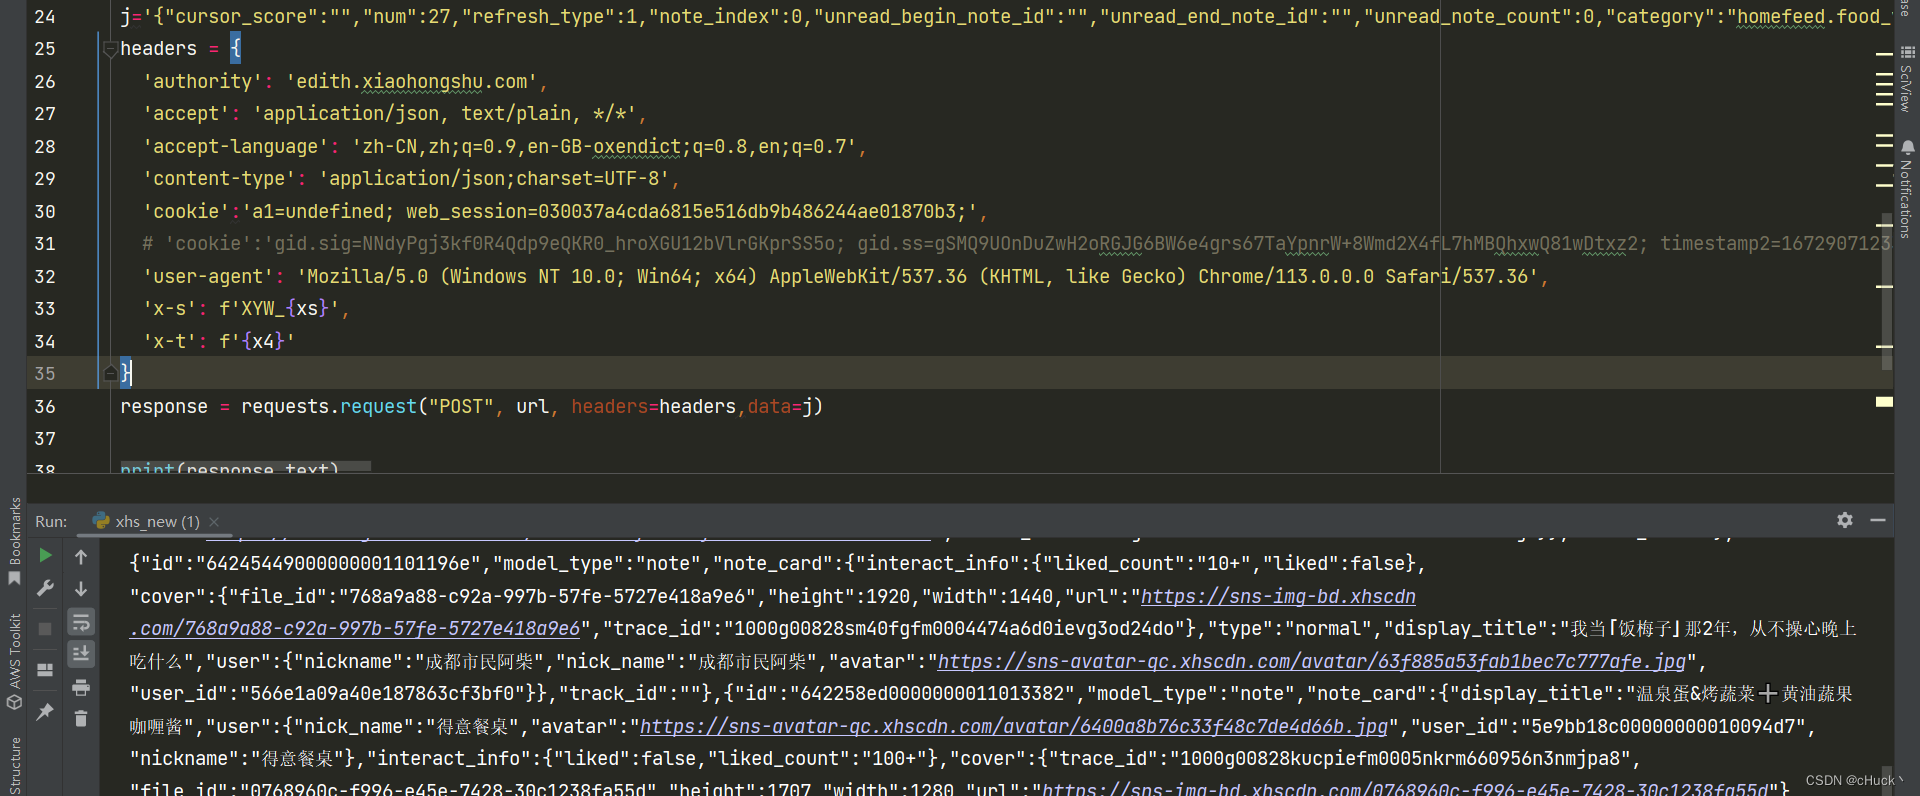Open the sns-img-bd.xhscdn cover URL link
The height and width of the screenshot is (796, 1920).
[1278, 597]
